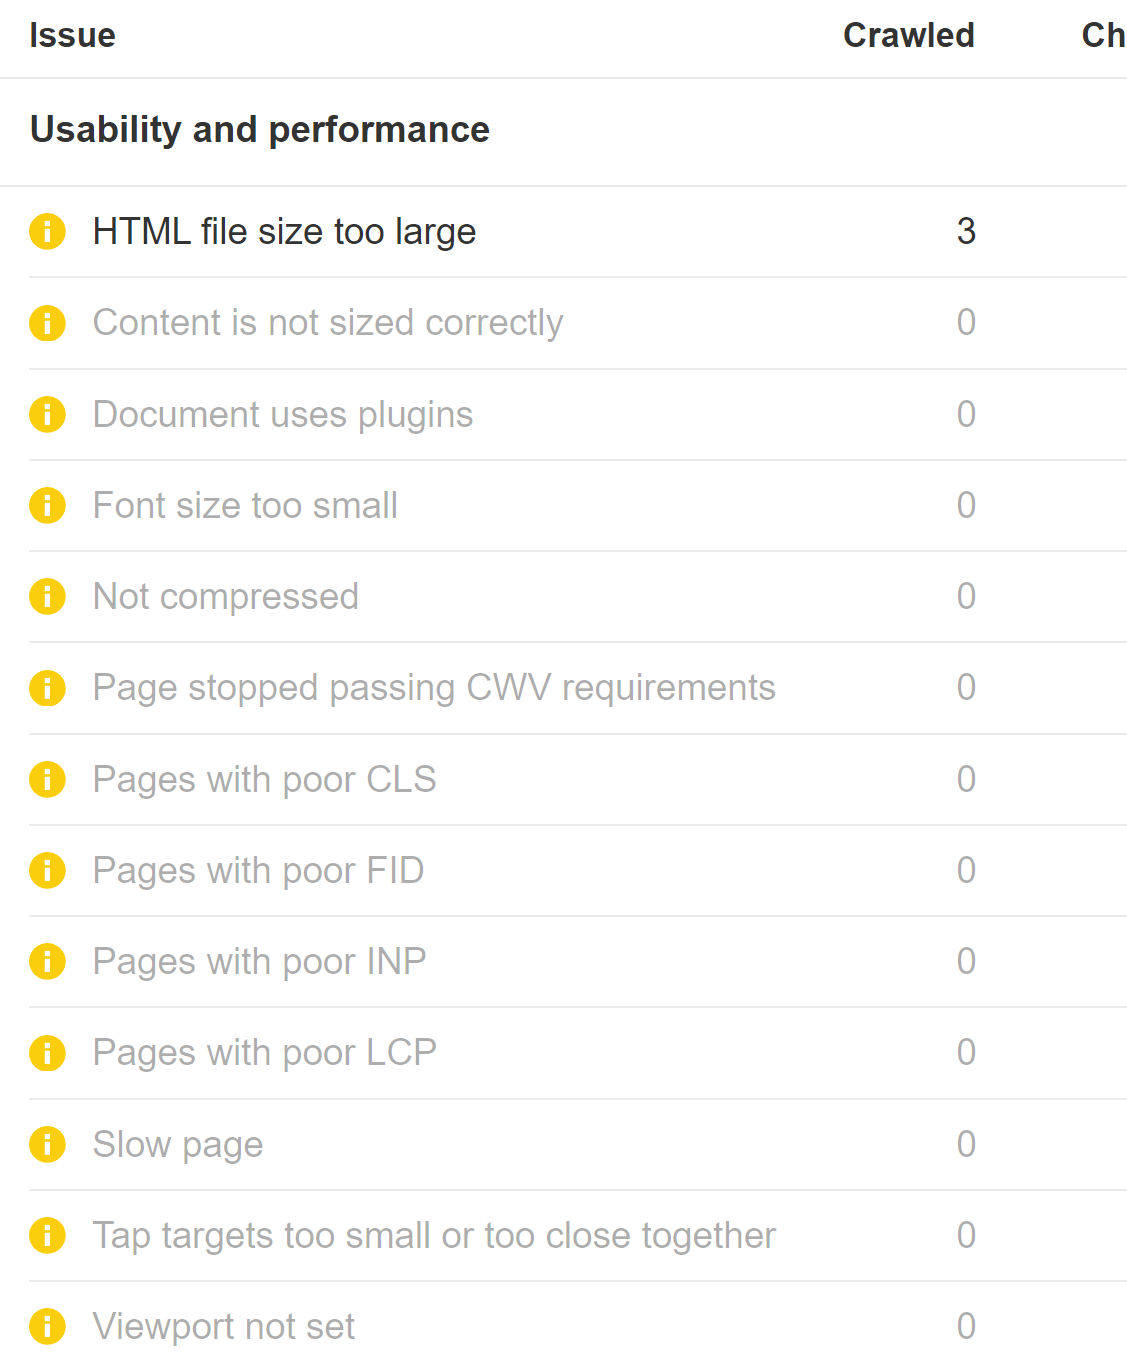This screenshot has height=1361, width=1127.
Task: Click the info icon beside Not compressed
Action: click(x=47, y=596)
